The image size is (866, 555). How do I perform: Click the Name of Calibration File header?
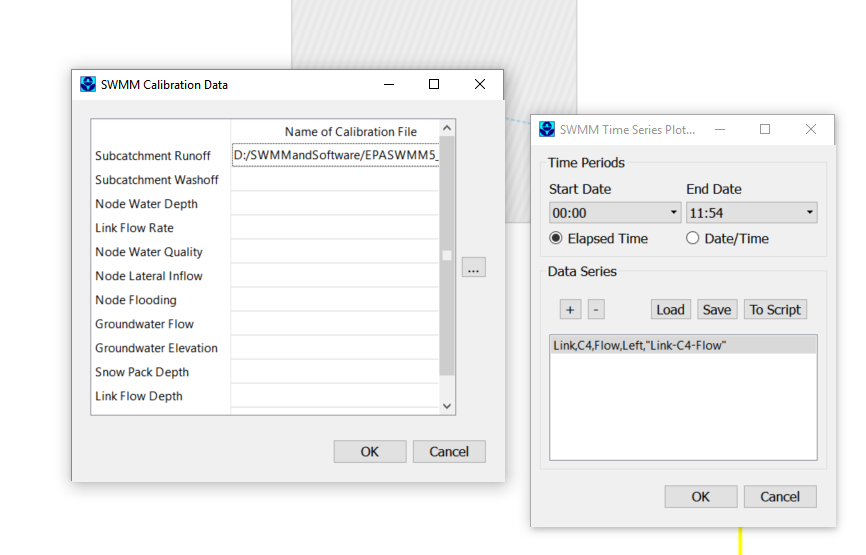point(351,131)
